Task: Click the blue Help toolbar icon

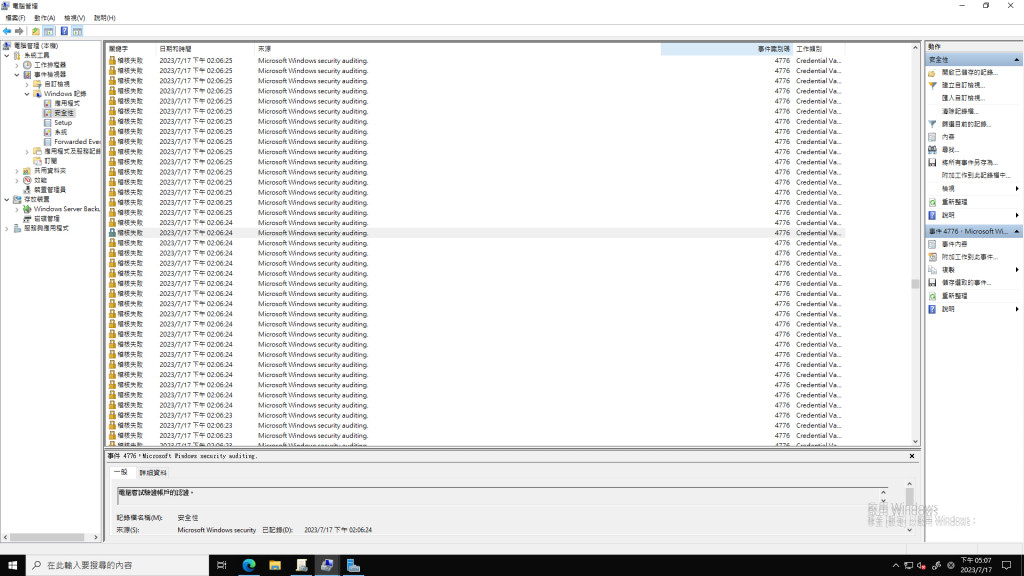Action: tap(64, 31)
